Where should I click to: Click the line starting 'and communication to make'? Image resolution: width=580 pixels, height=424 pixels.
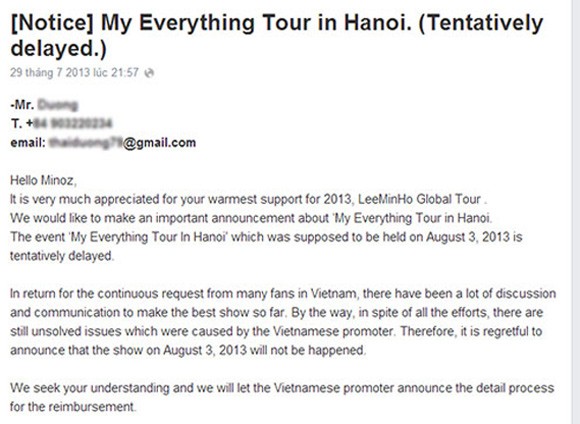click(x=276, y=313)
